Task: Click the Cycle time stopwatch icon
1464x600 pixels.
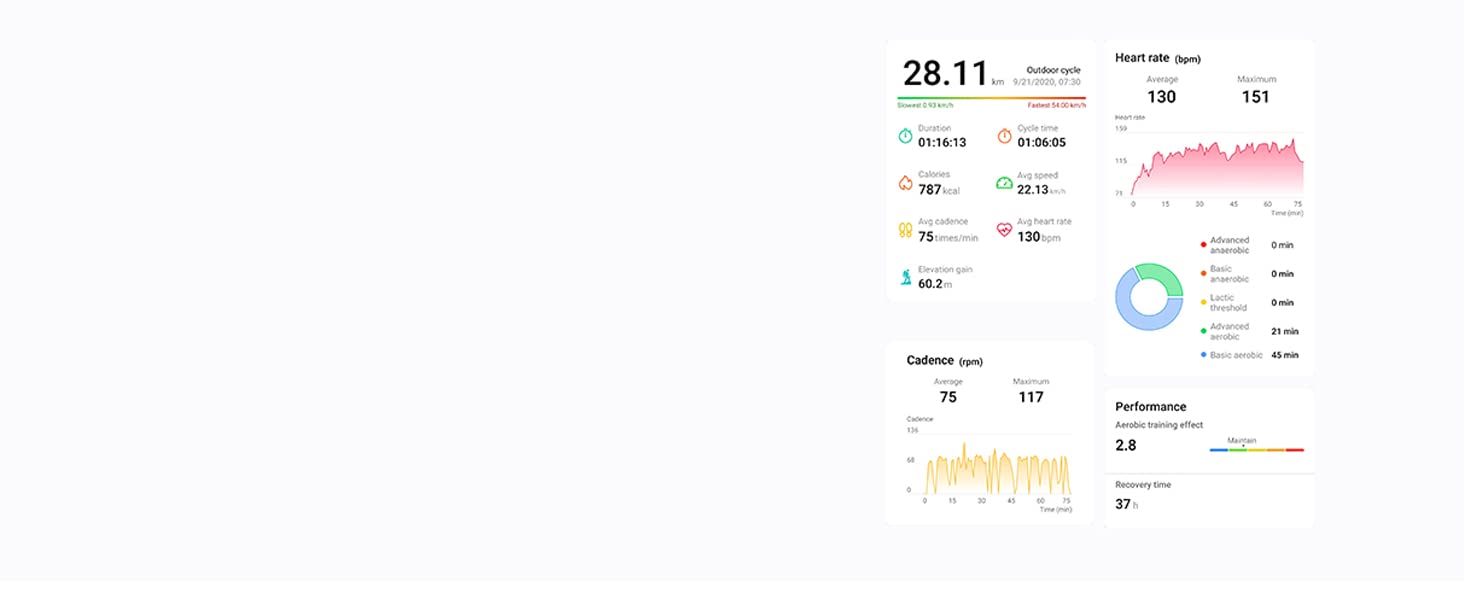Action: click(x=1004, y=136)
